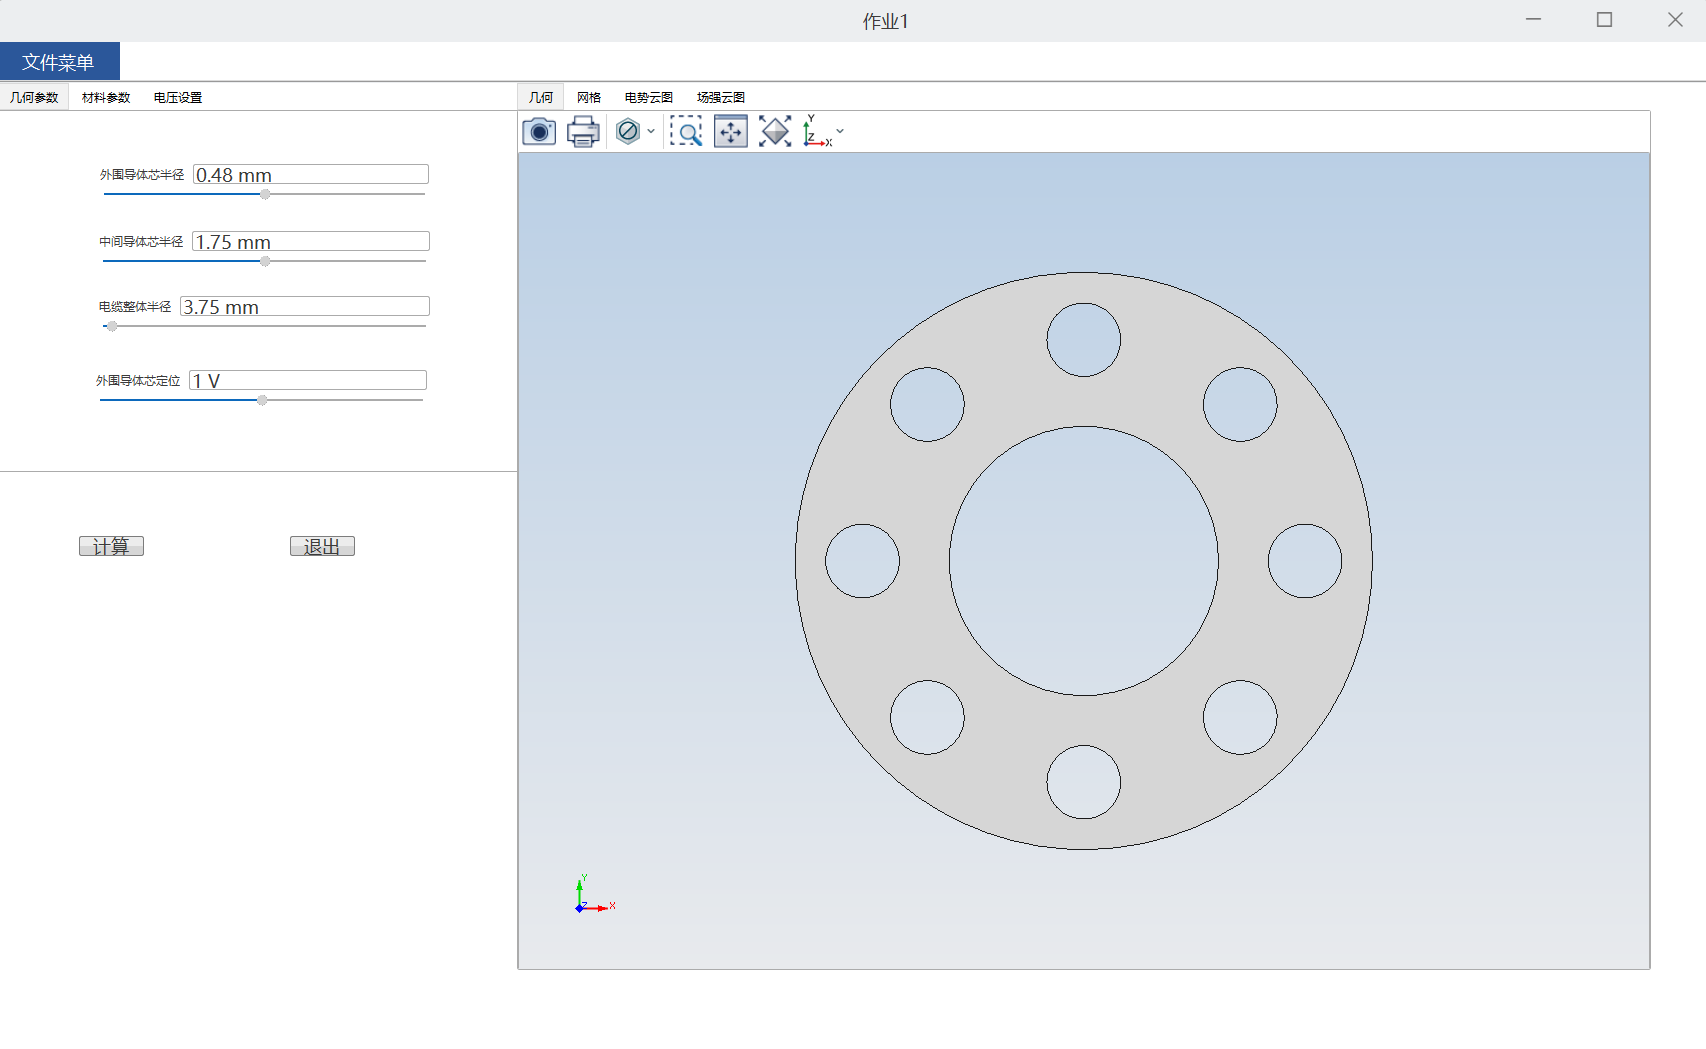Click the lower-right small conductor circle

[x=1240, y=717]
